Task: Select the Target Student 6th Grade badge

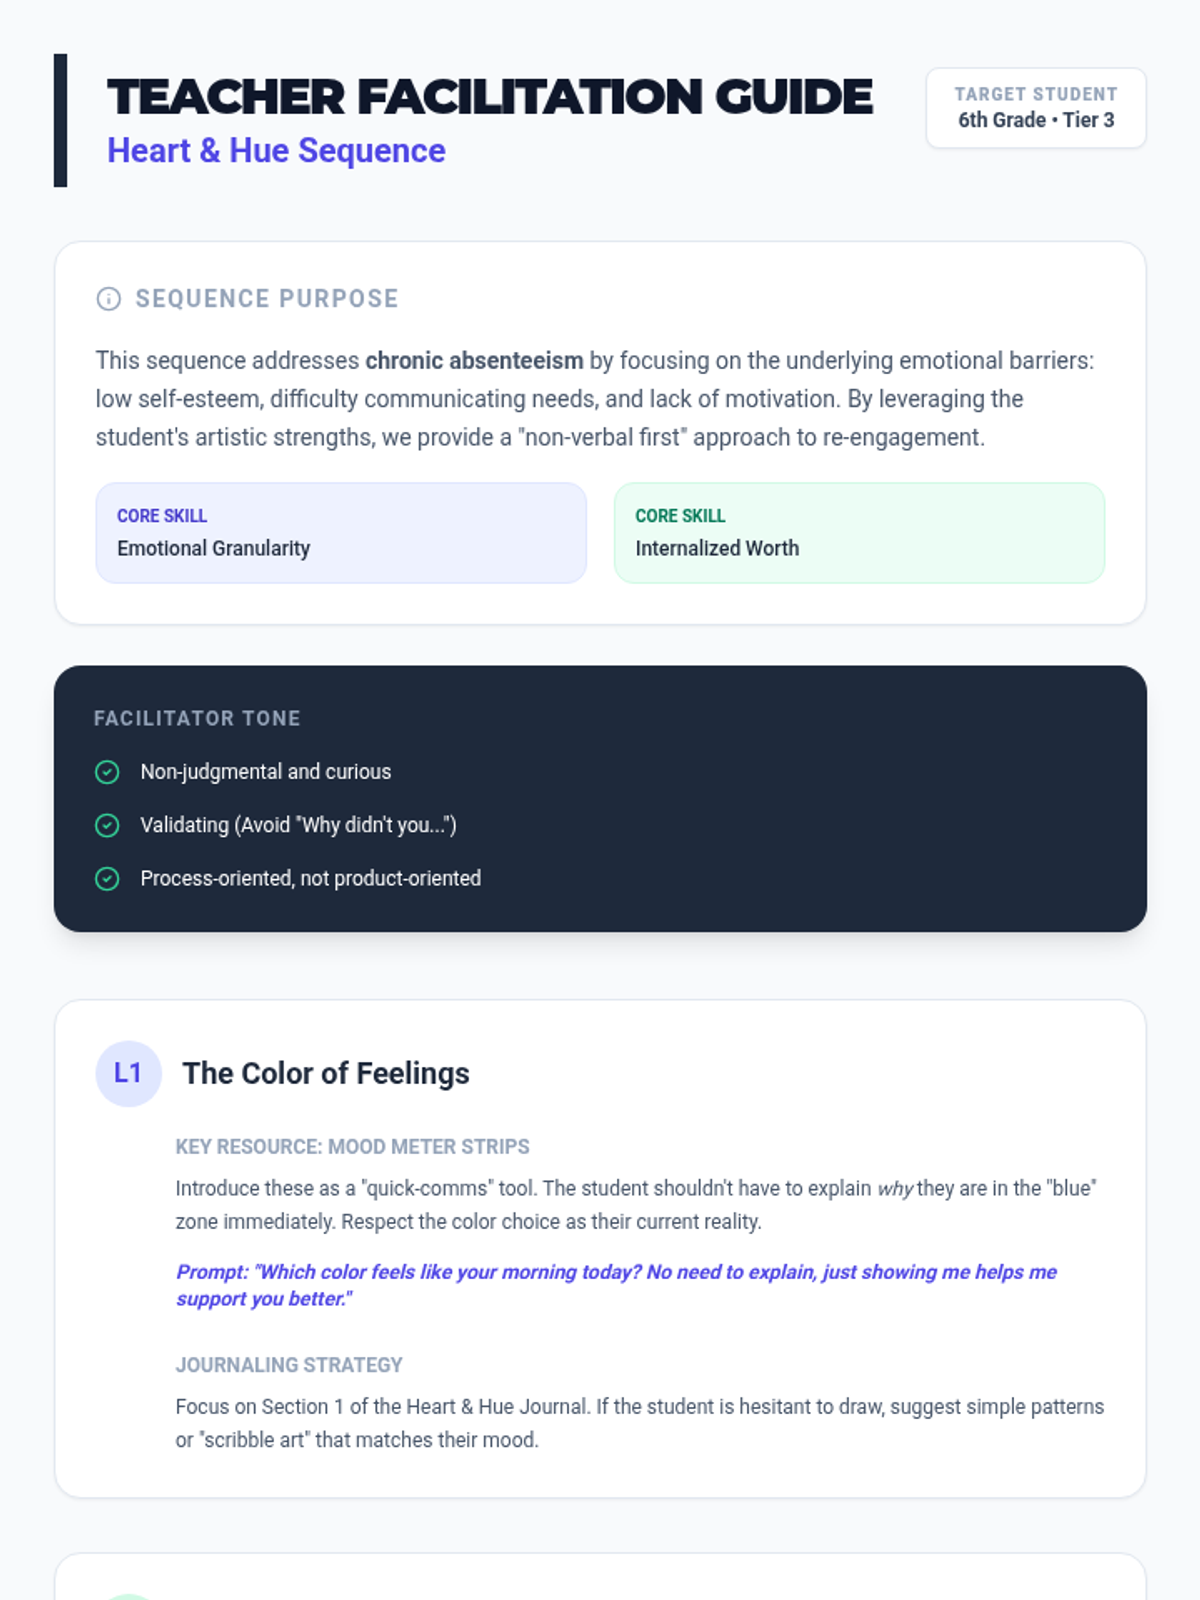Action: [1035, 108]
